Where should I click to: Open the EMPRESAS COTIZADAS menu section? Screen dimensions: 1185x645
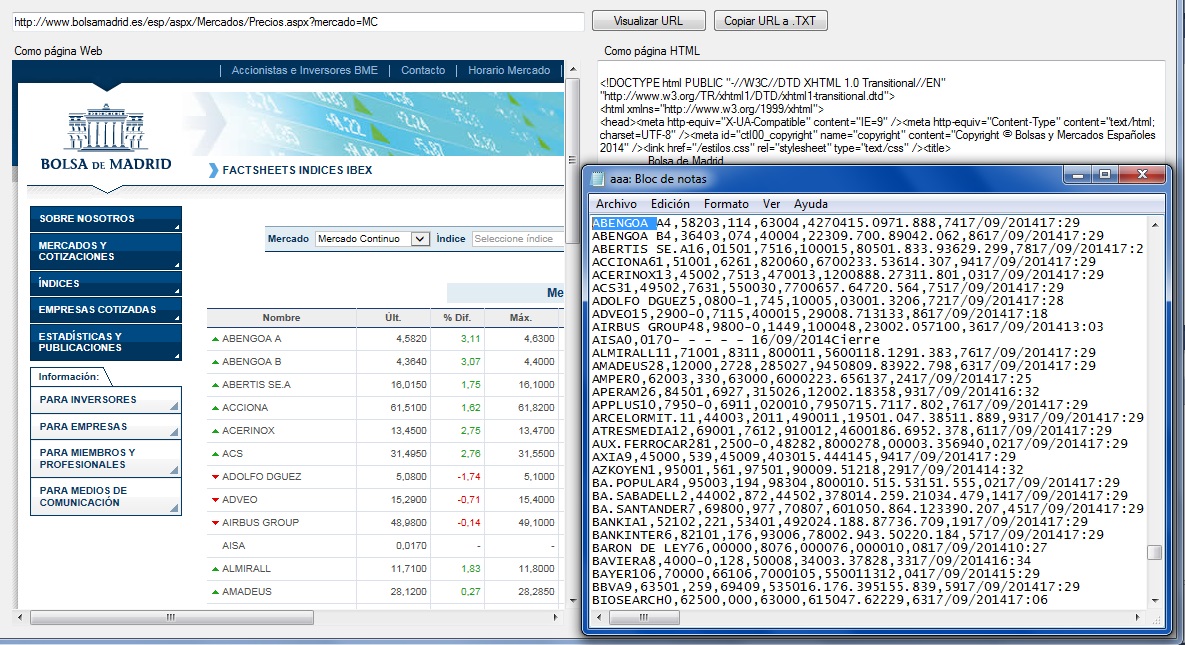(106, 309)
